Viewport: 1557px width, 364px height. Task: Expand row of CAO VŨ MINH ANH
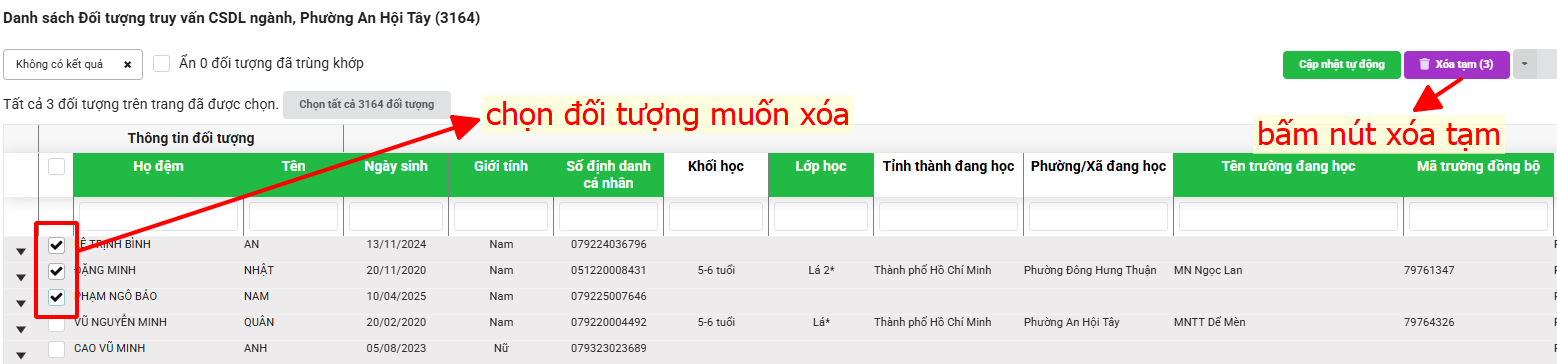coord(21,355)
